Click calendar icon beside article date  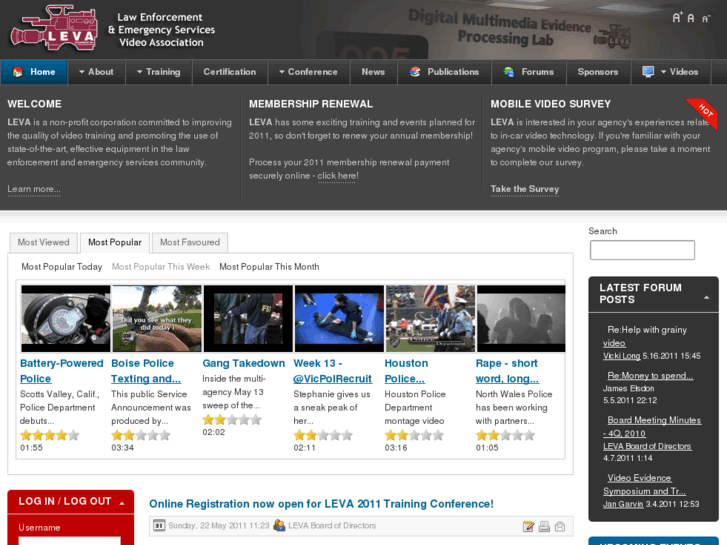159,526
